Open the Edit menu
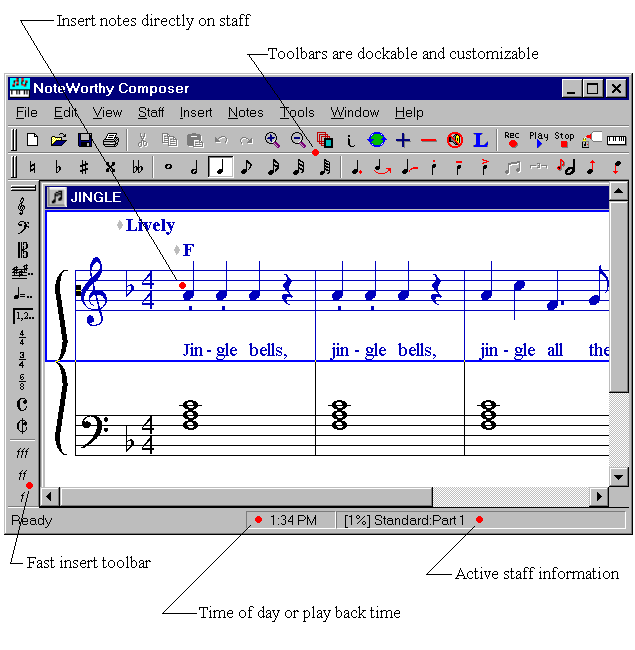The width and height of the screenshot is (635, 650). tap(65, 112)
